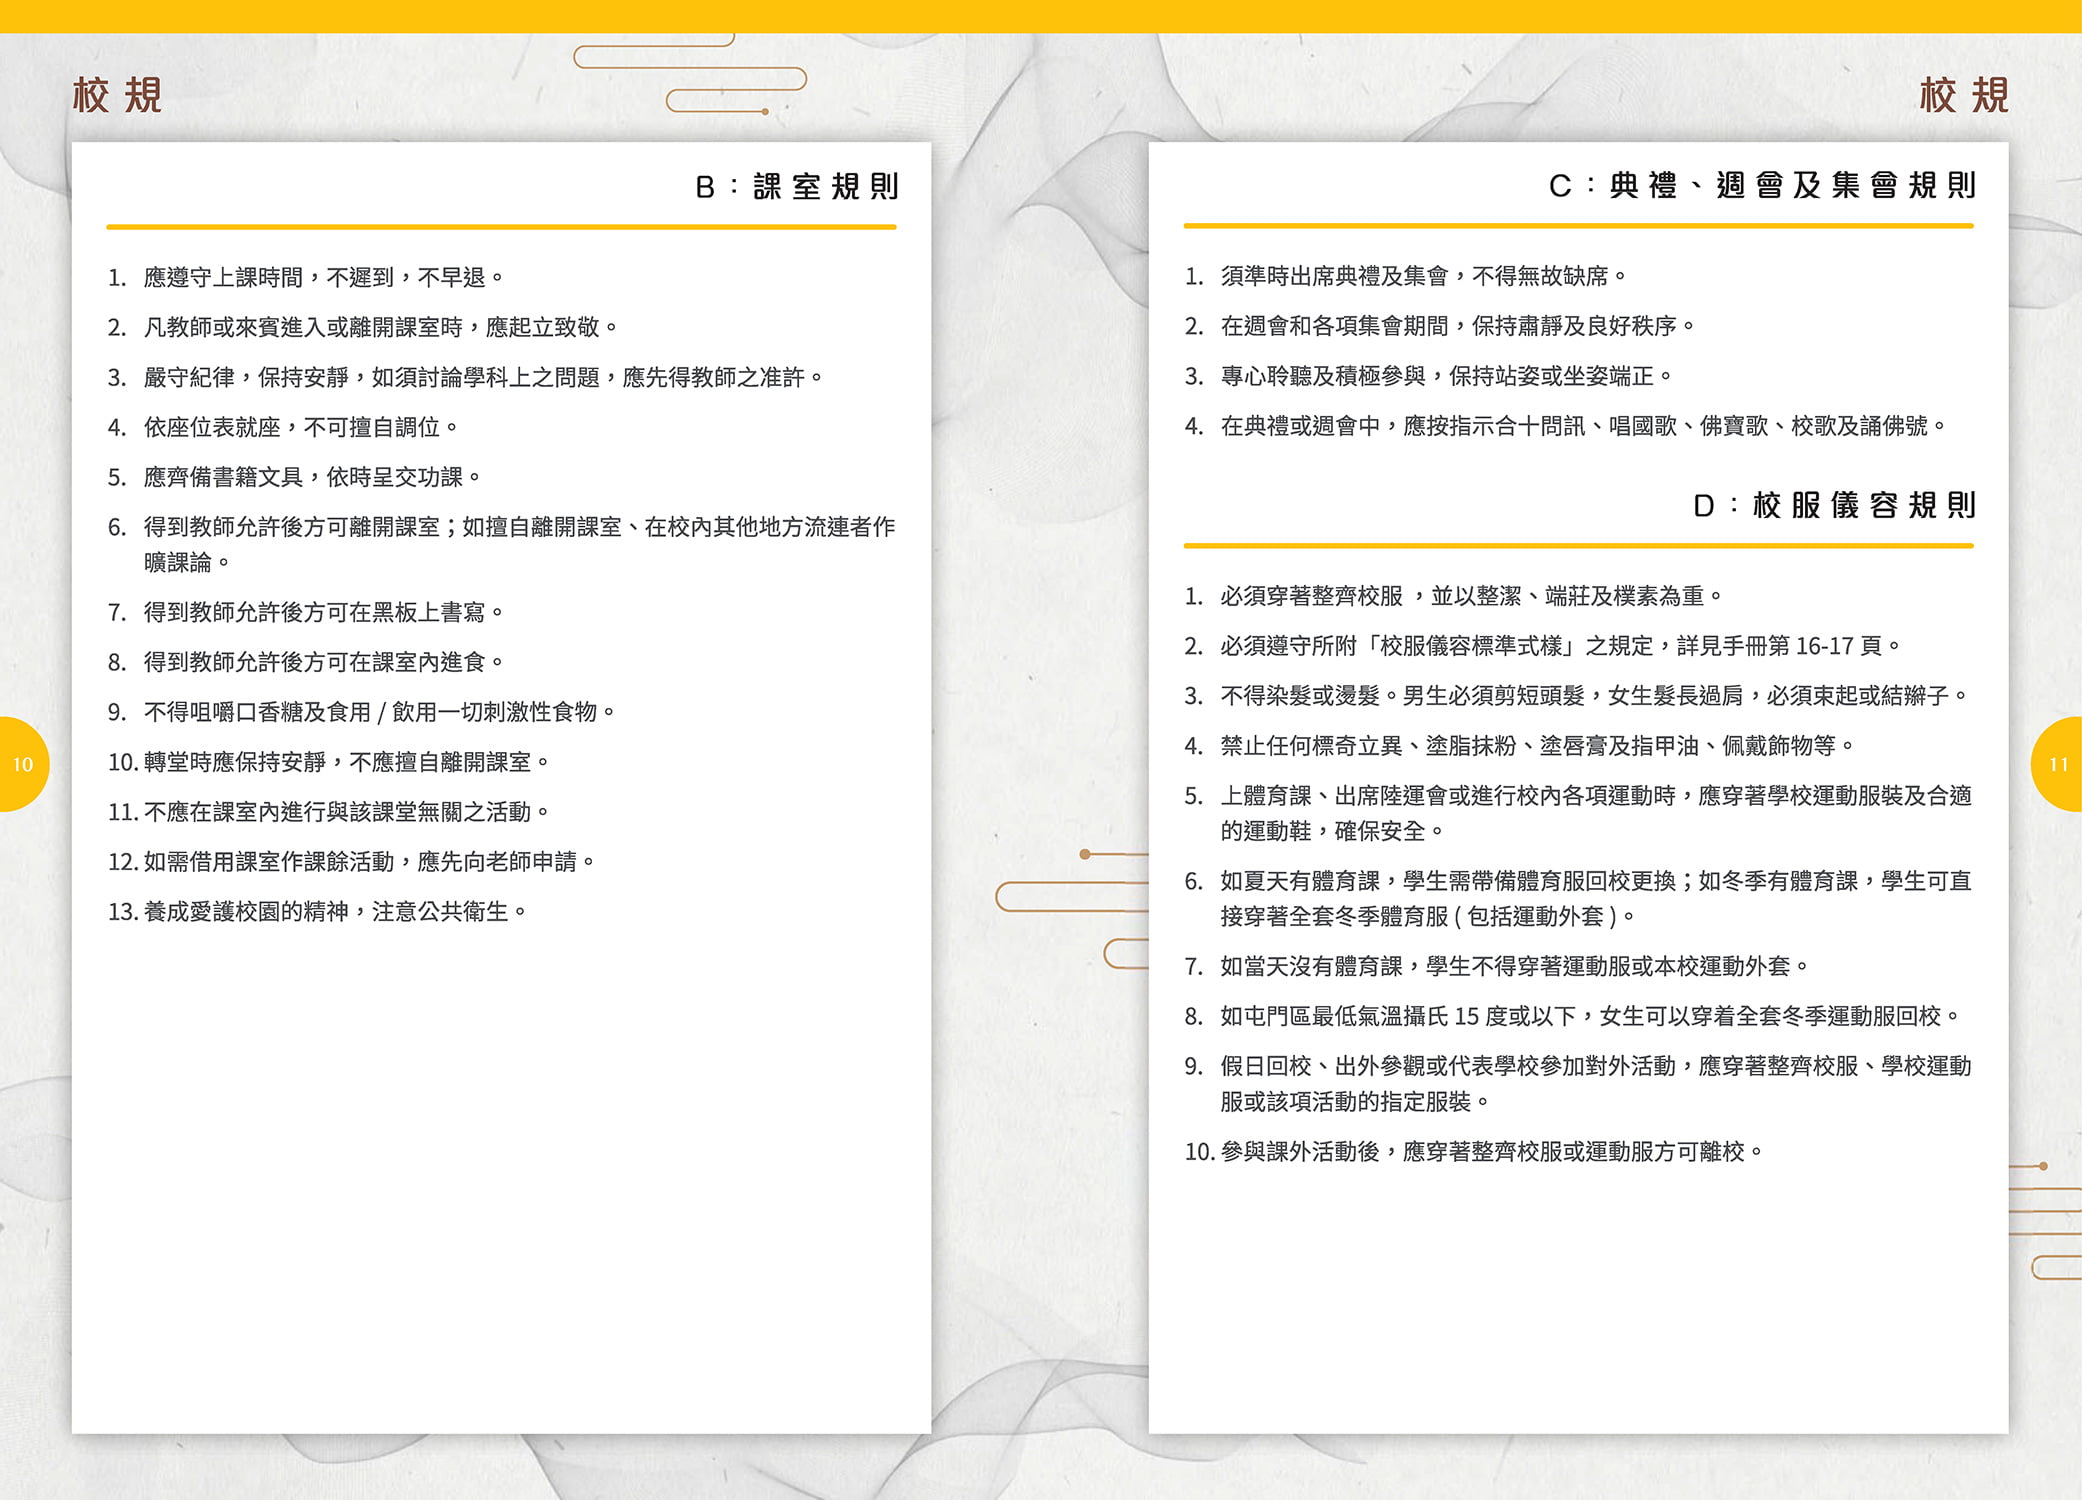This screenshot has width=2082, height=1500.
Task: Click the yellow top banner bar
Action: click(x=1040, y=15)
